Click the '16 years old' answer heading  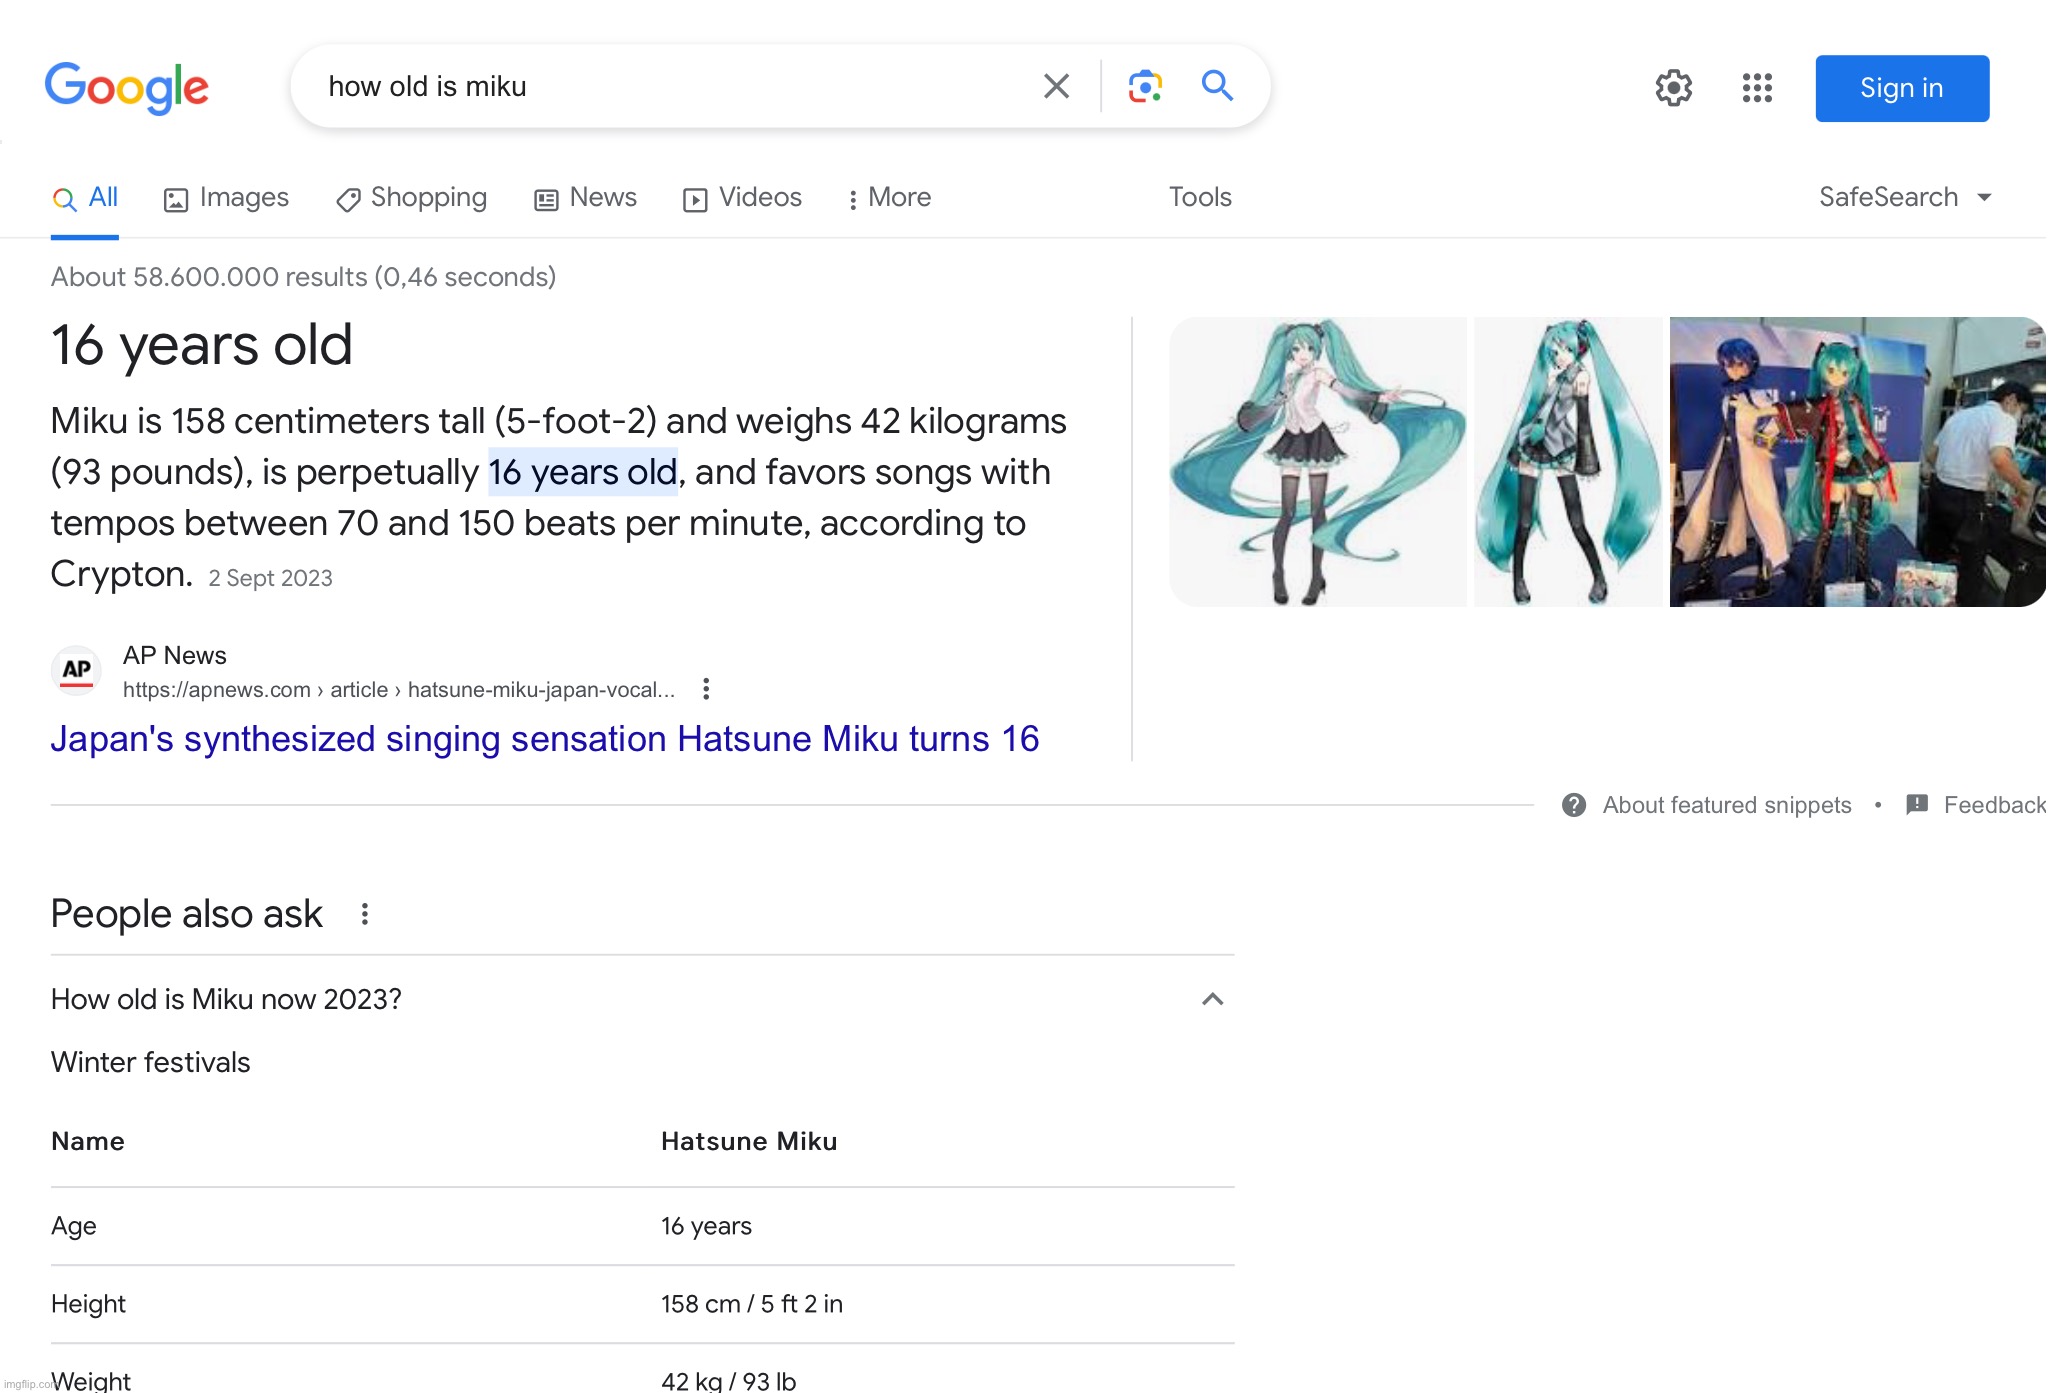(202, 345)
